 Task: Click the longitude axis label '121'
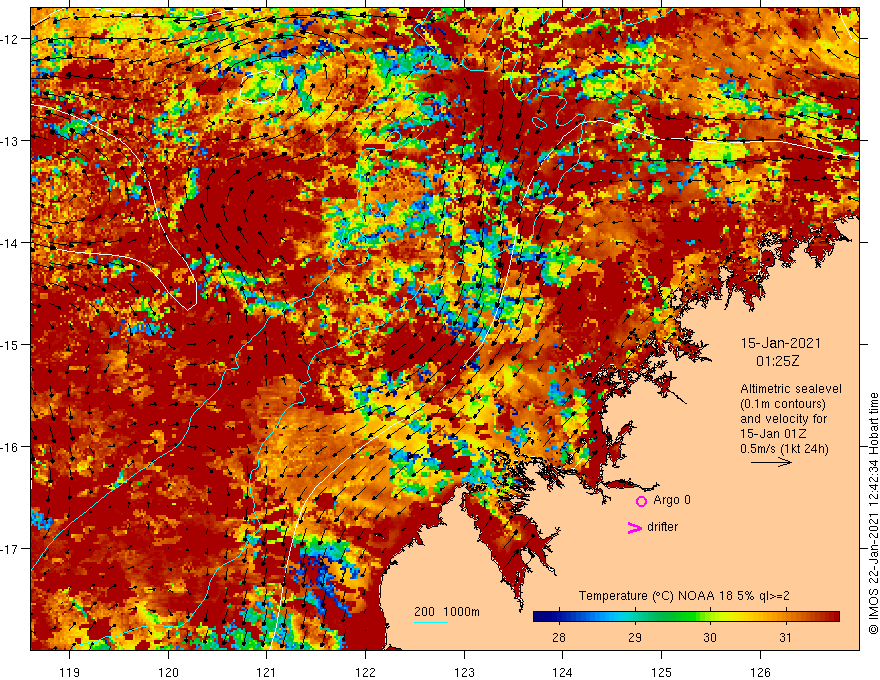pyautogui.click(x=267, y=672)
